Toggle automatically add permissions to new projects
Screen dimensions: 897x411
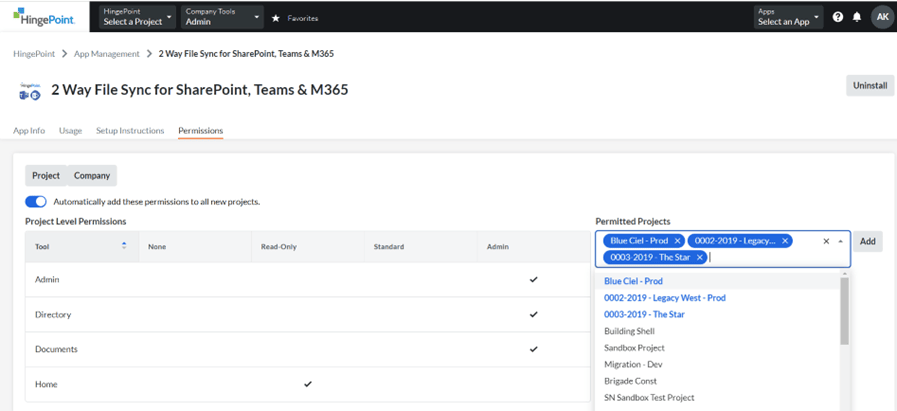[36, 202]
